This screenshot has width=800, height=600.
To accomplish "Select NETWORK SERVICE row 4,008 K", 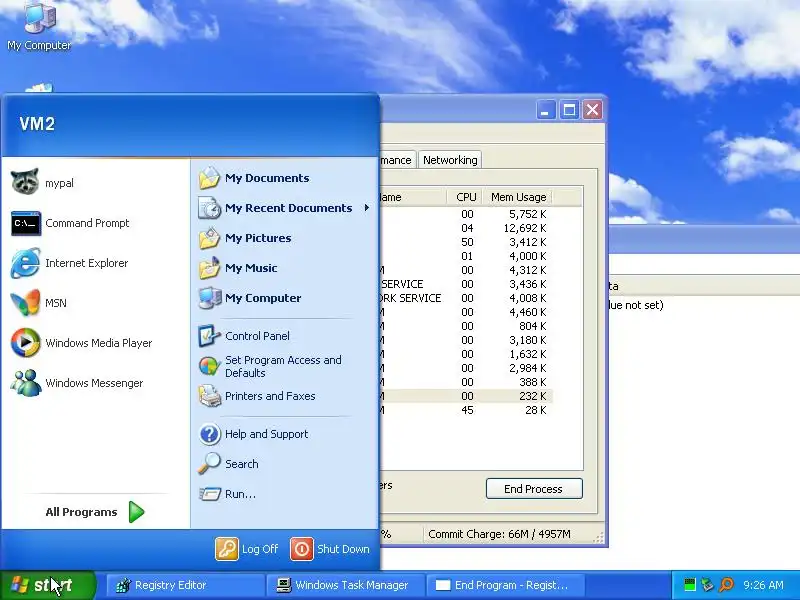I will [x=467, y=298].
